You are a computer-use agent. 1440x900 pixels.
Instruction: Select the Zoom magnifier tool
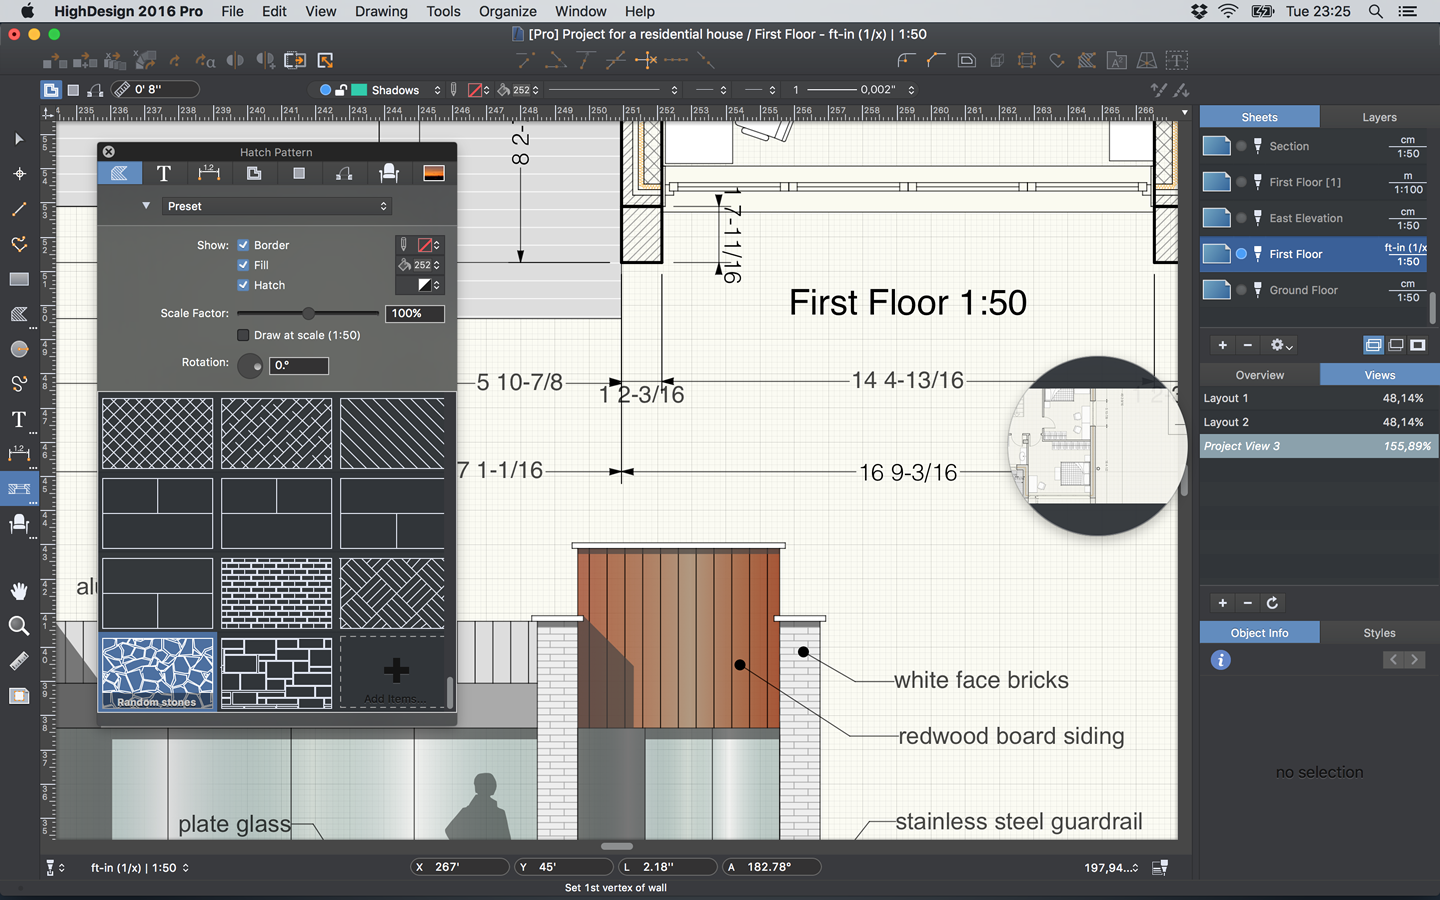18,626
